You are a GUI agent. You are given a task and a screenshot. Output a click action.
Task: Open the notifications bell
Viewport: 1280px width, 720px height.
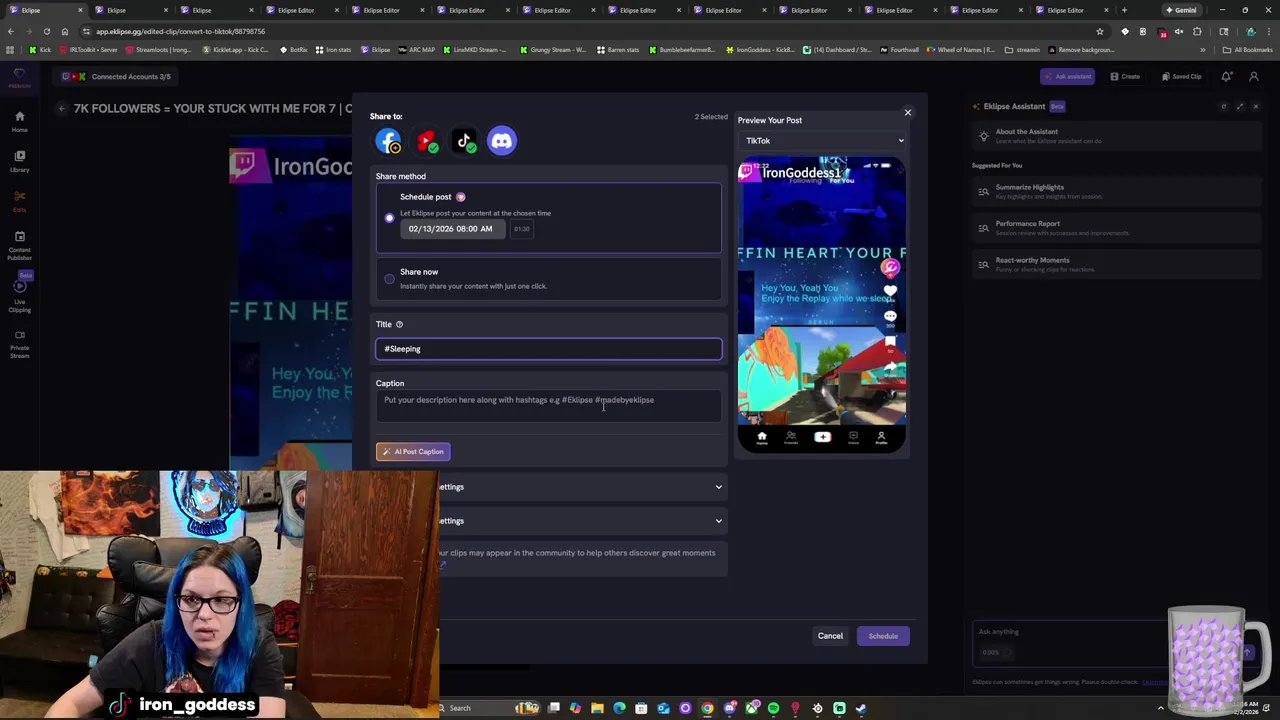click(x=1227, y=77)
